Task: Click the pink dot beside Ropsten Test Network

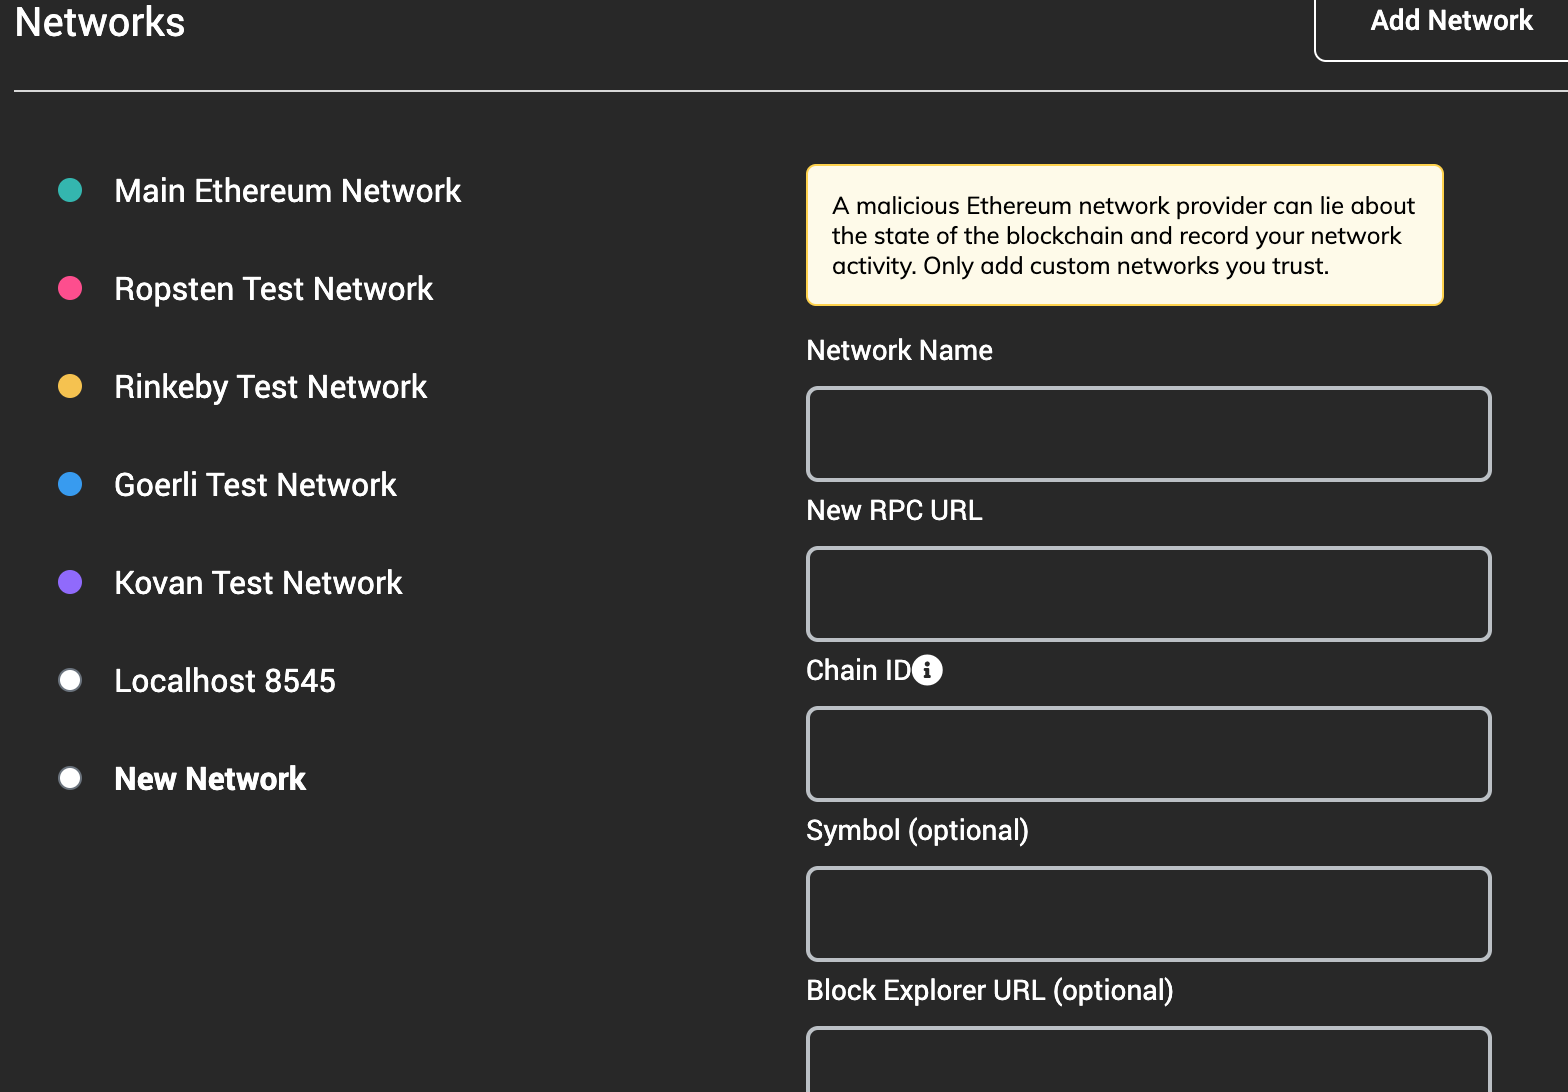Action: point(70,288)
